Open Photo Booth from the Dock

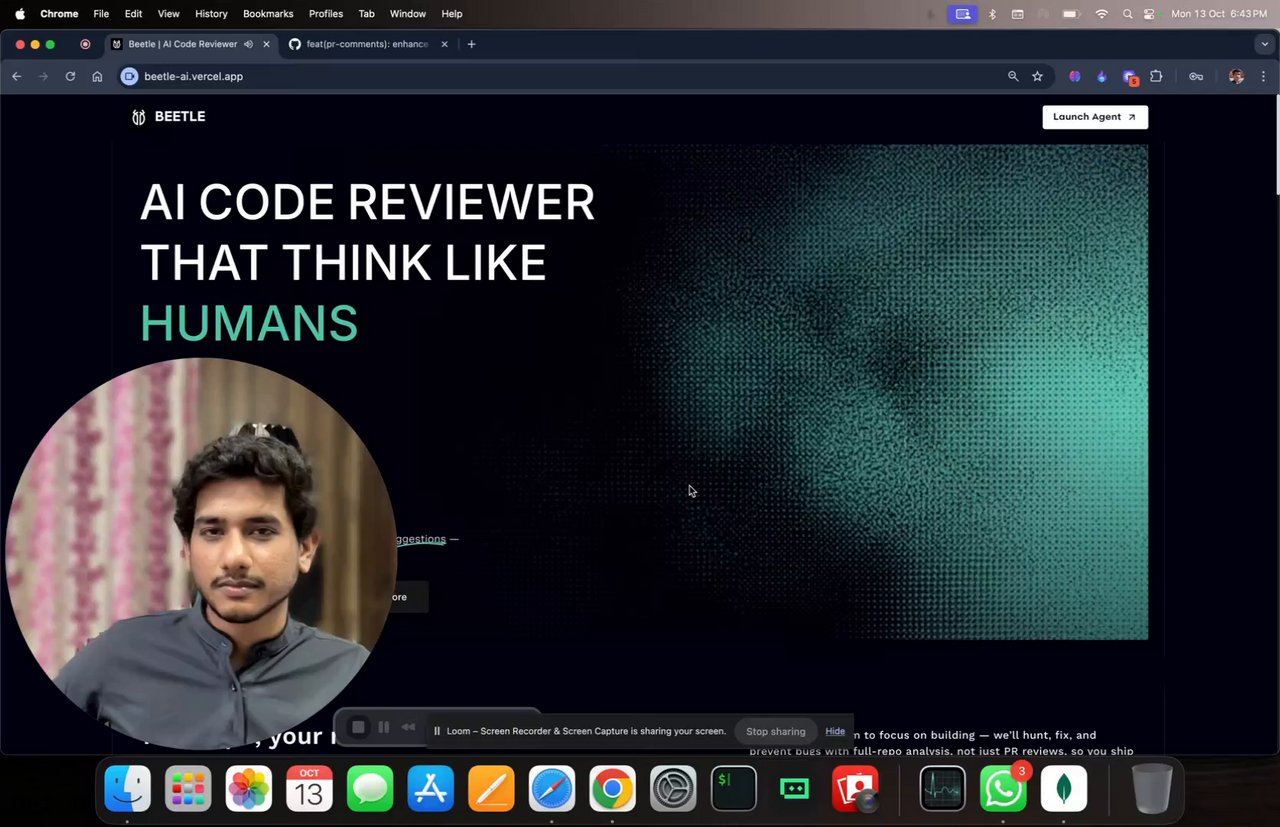pos(855,789)
